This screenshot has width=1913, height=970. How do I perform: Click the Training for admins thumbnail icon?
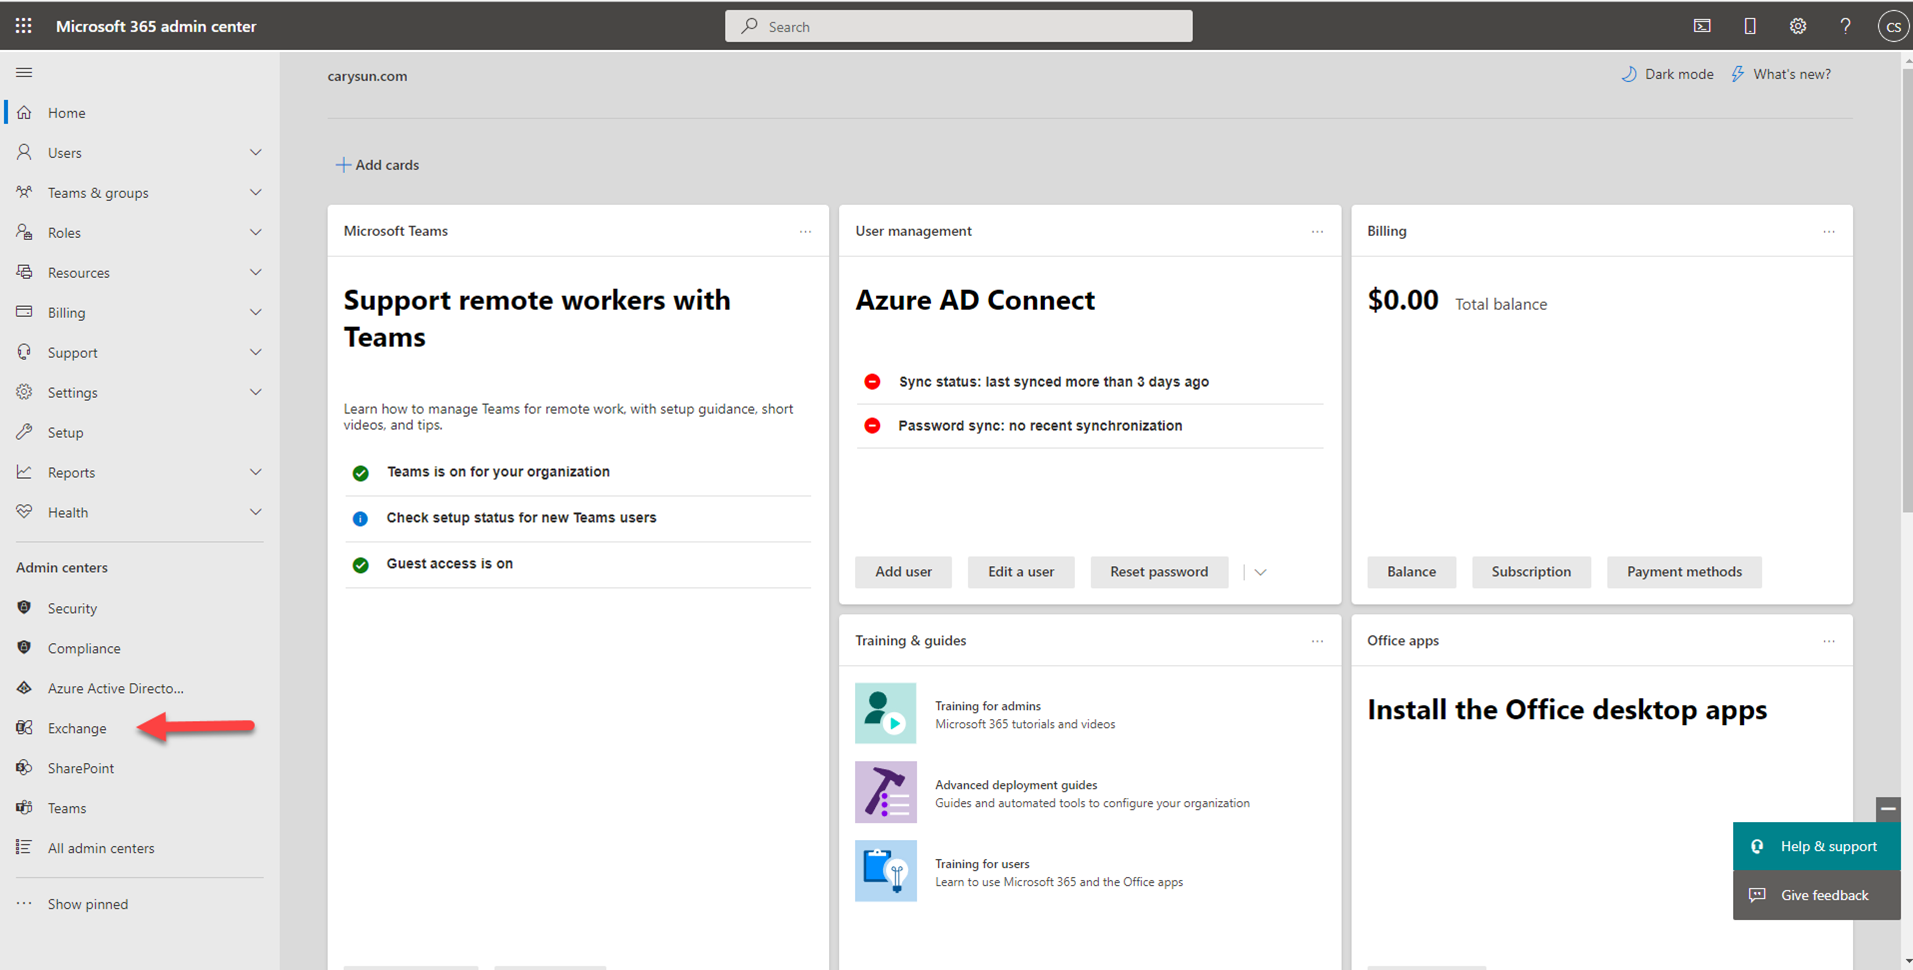[886, 713]
